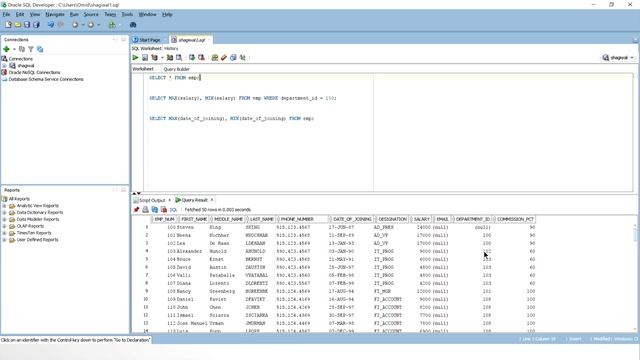The width and height of the screenshot is (640, 360).
Task: Click the Clear eraser icon in worksheet toolbar
Action: [x=224, y=58]
